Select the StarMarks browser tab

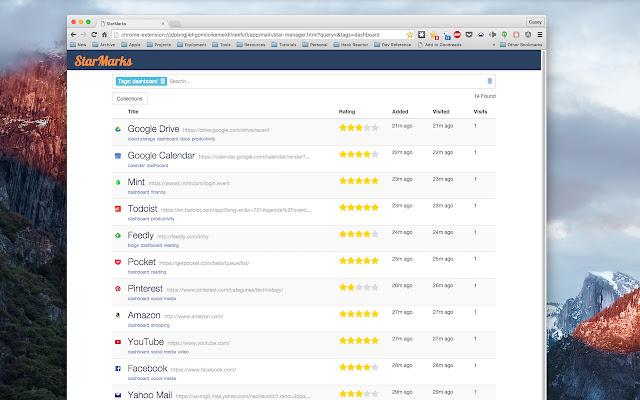coord(133,23)
